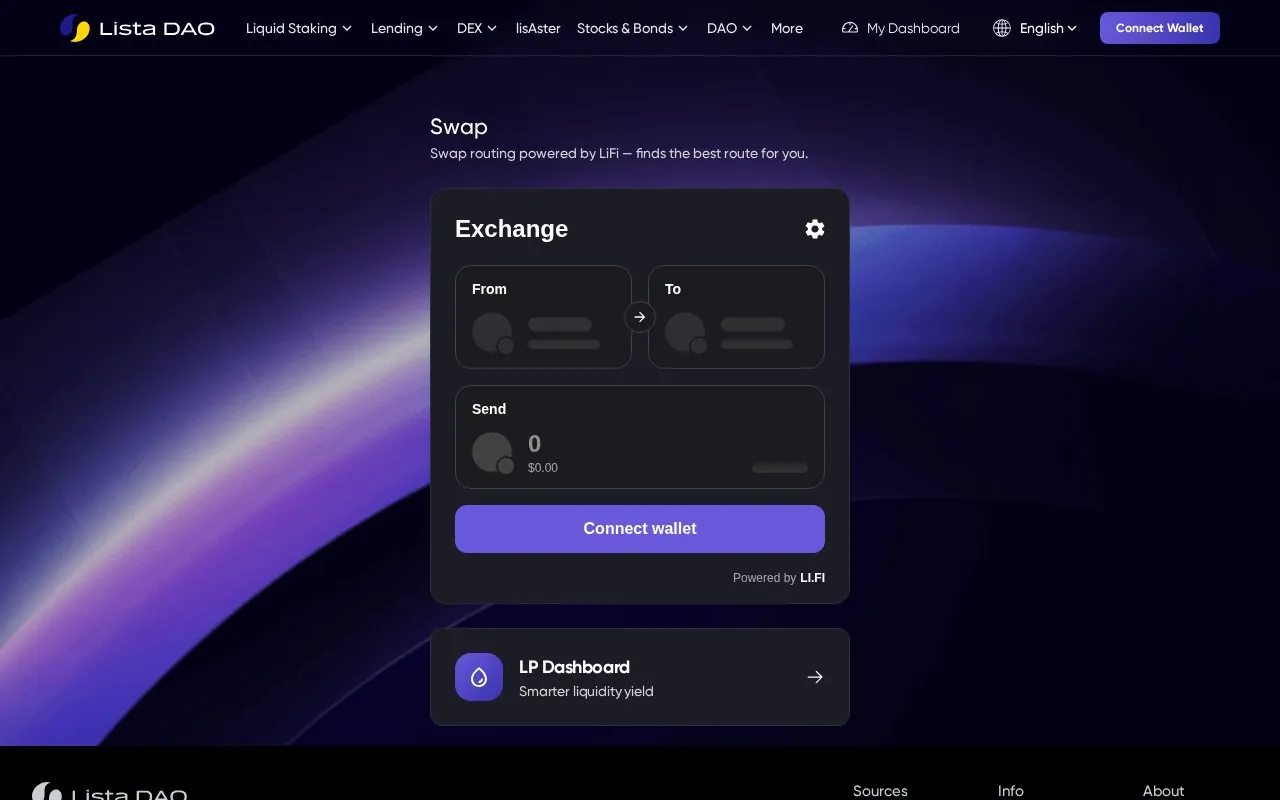The width and height of the screenshot is (1280, 800).
Task: Select the To token card
Action: coord(736,317)
